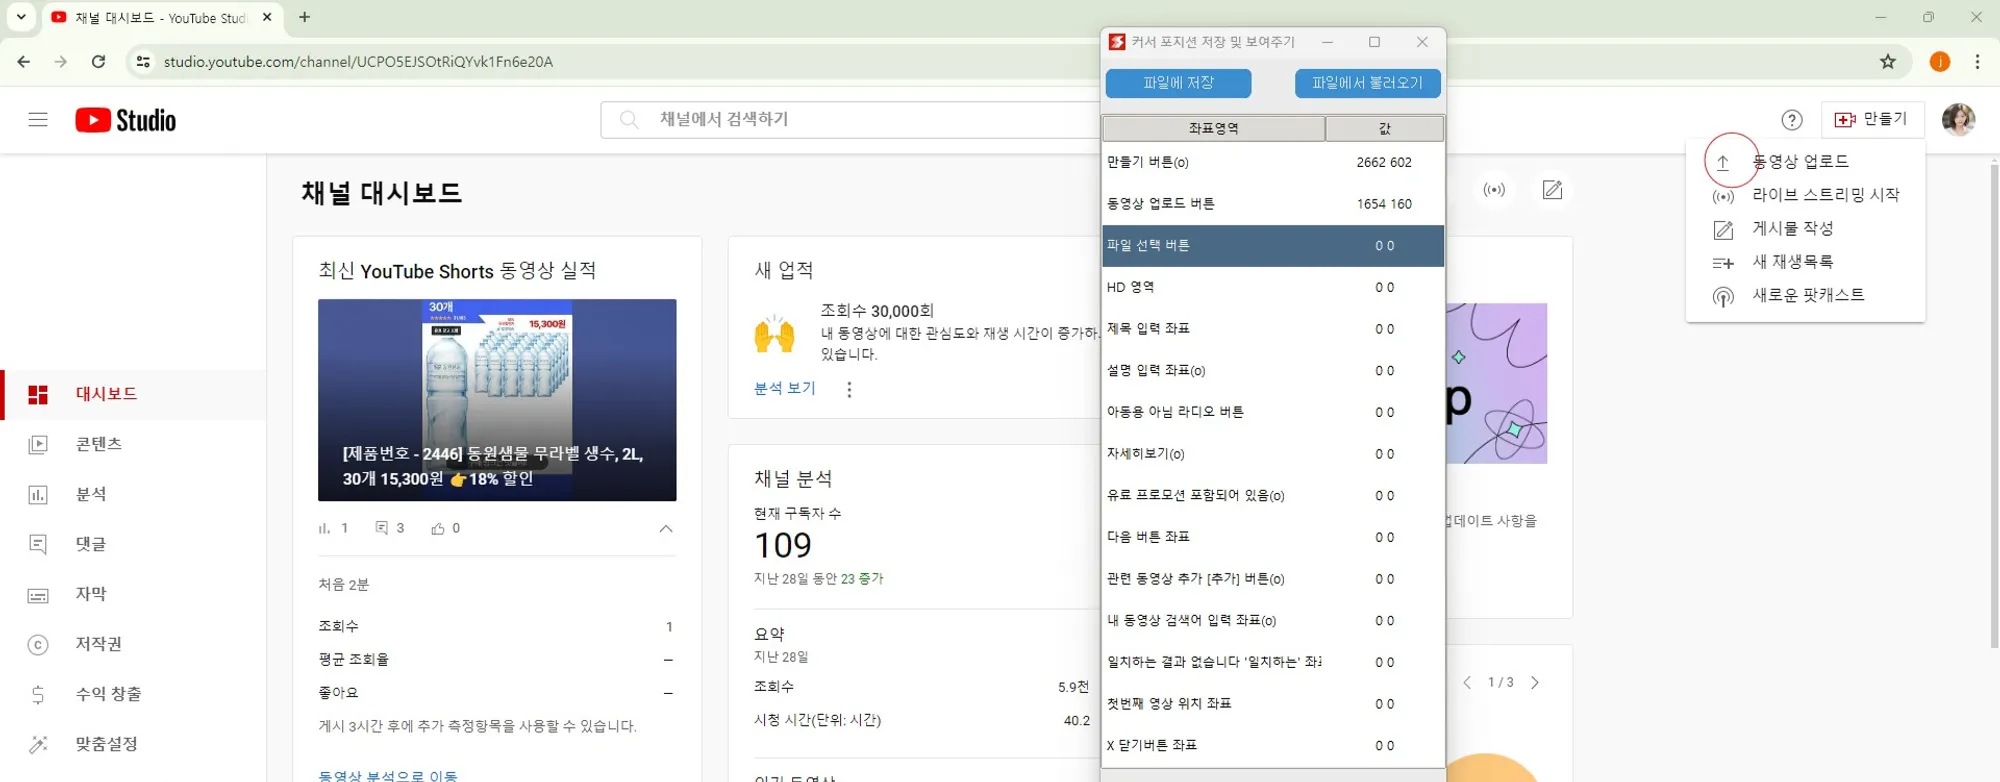
Task: Open 저작권 in the left sidebar
Action: pos(134,644)
